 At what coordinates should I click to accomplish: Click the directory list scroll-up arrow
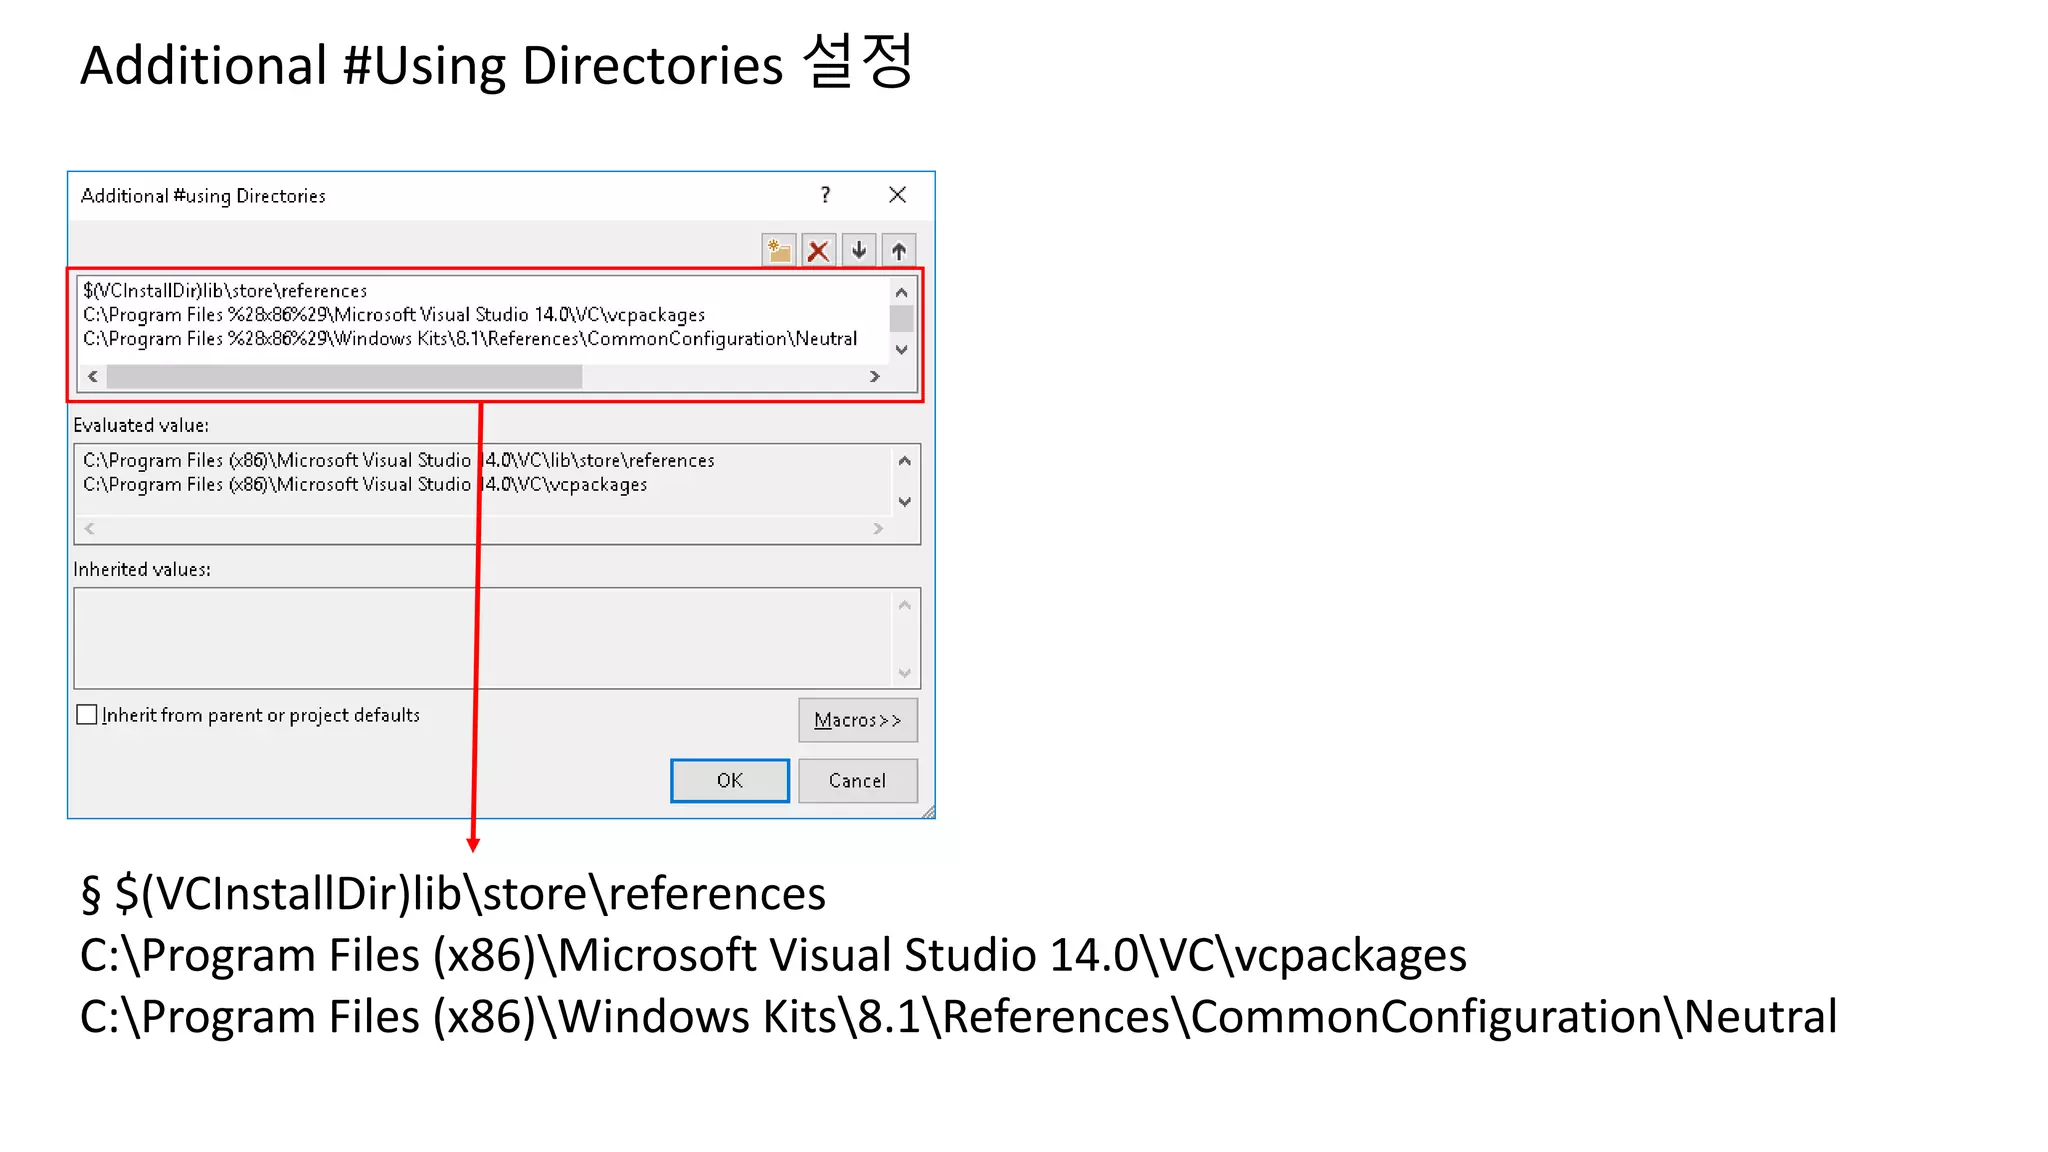click(902, 292)
